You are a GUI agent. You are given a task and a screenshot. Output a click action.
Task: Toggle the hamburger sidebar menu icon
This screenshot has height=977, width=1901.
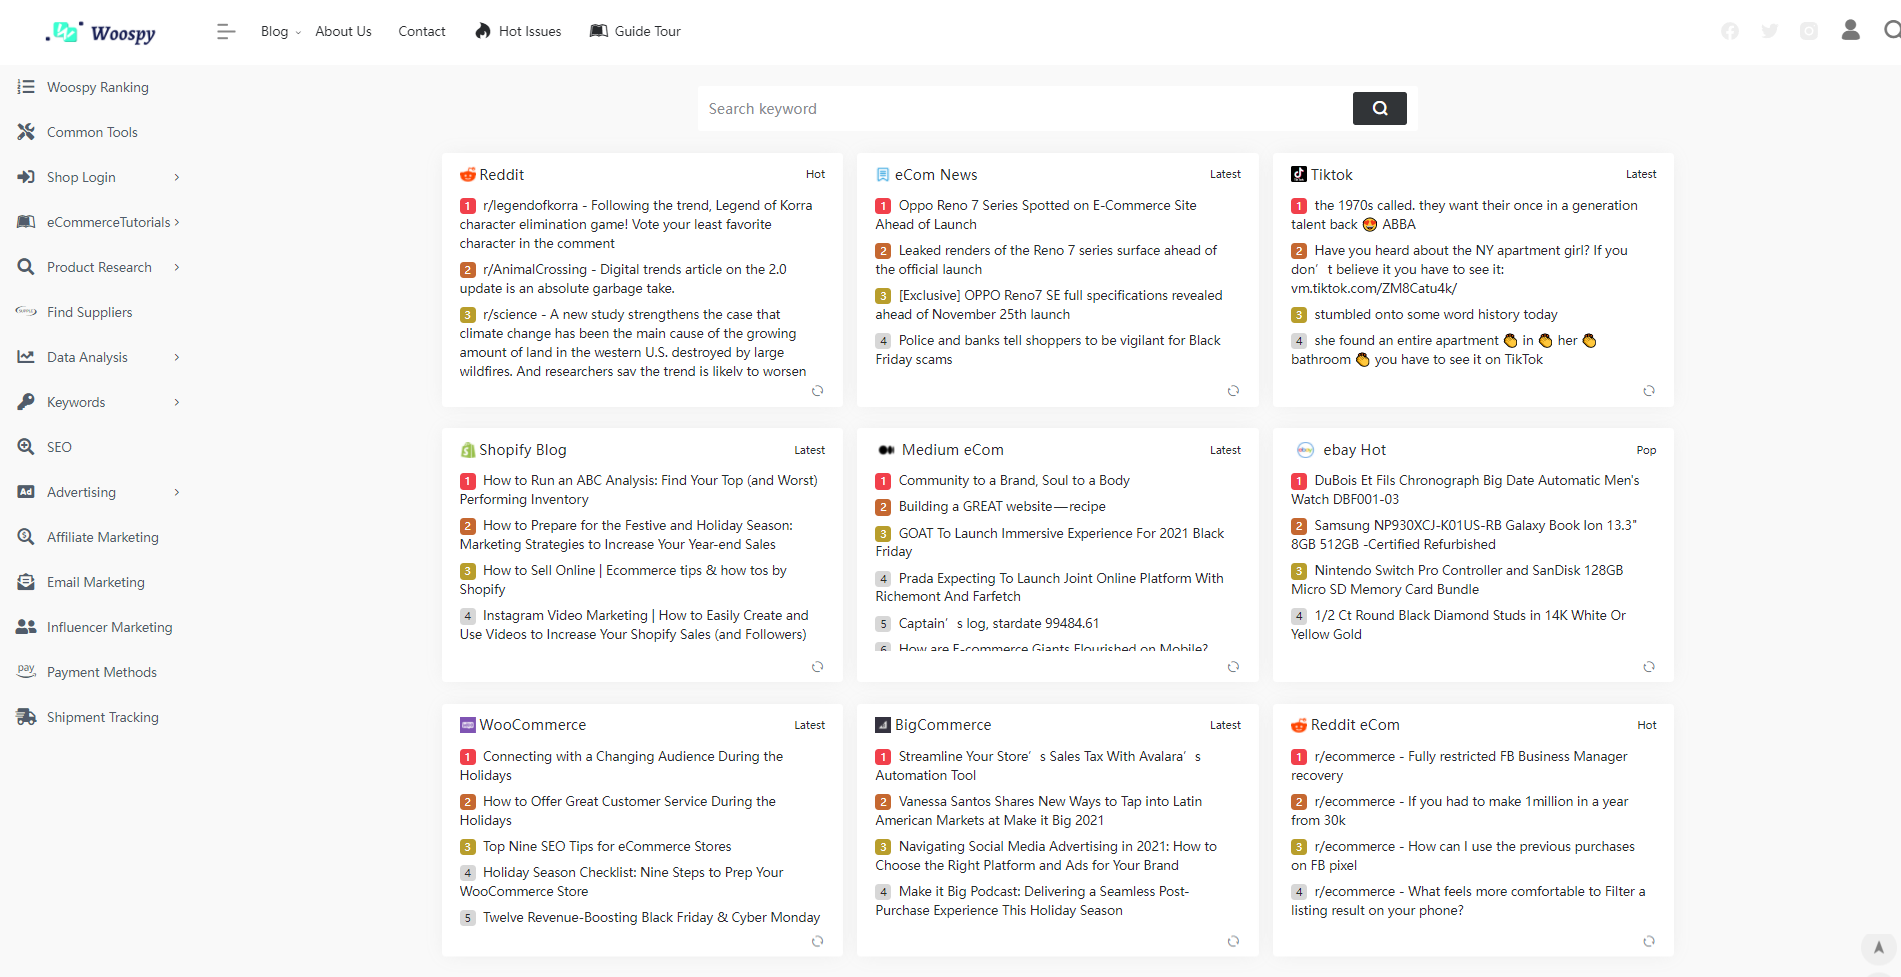[x=226, y=32]
